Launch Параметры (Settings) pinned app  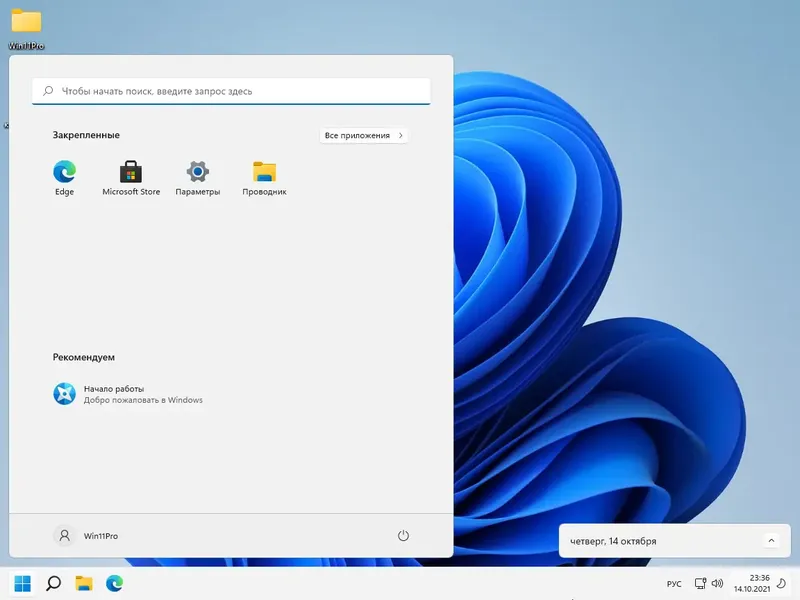point(197,170)
